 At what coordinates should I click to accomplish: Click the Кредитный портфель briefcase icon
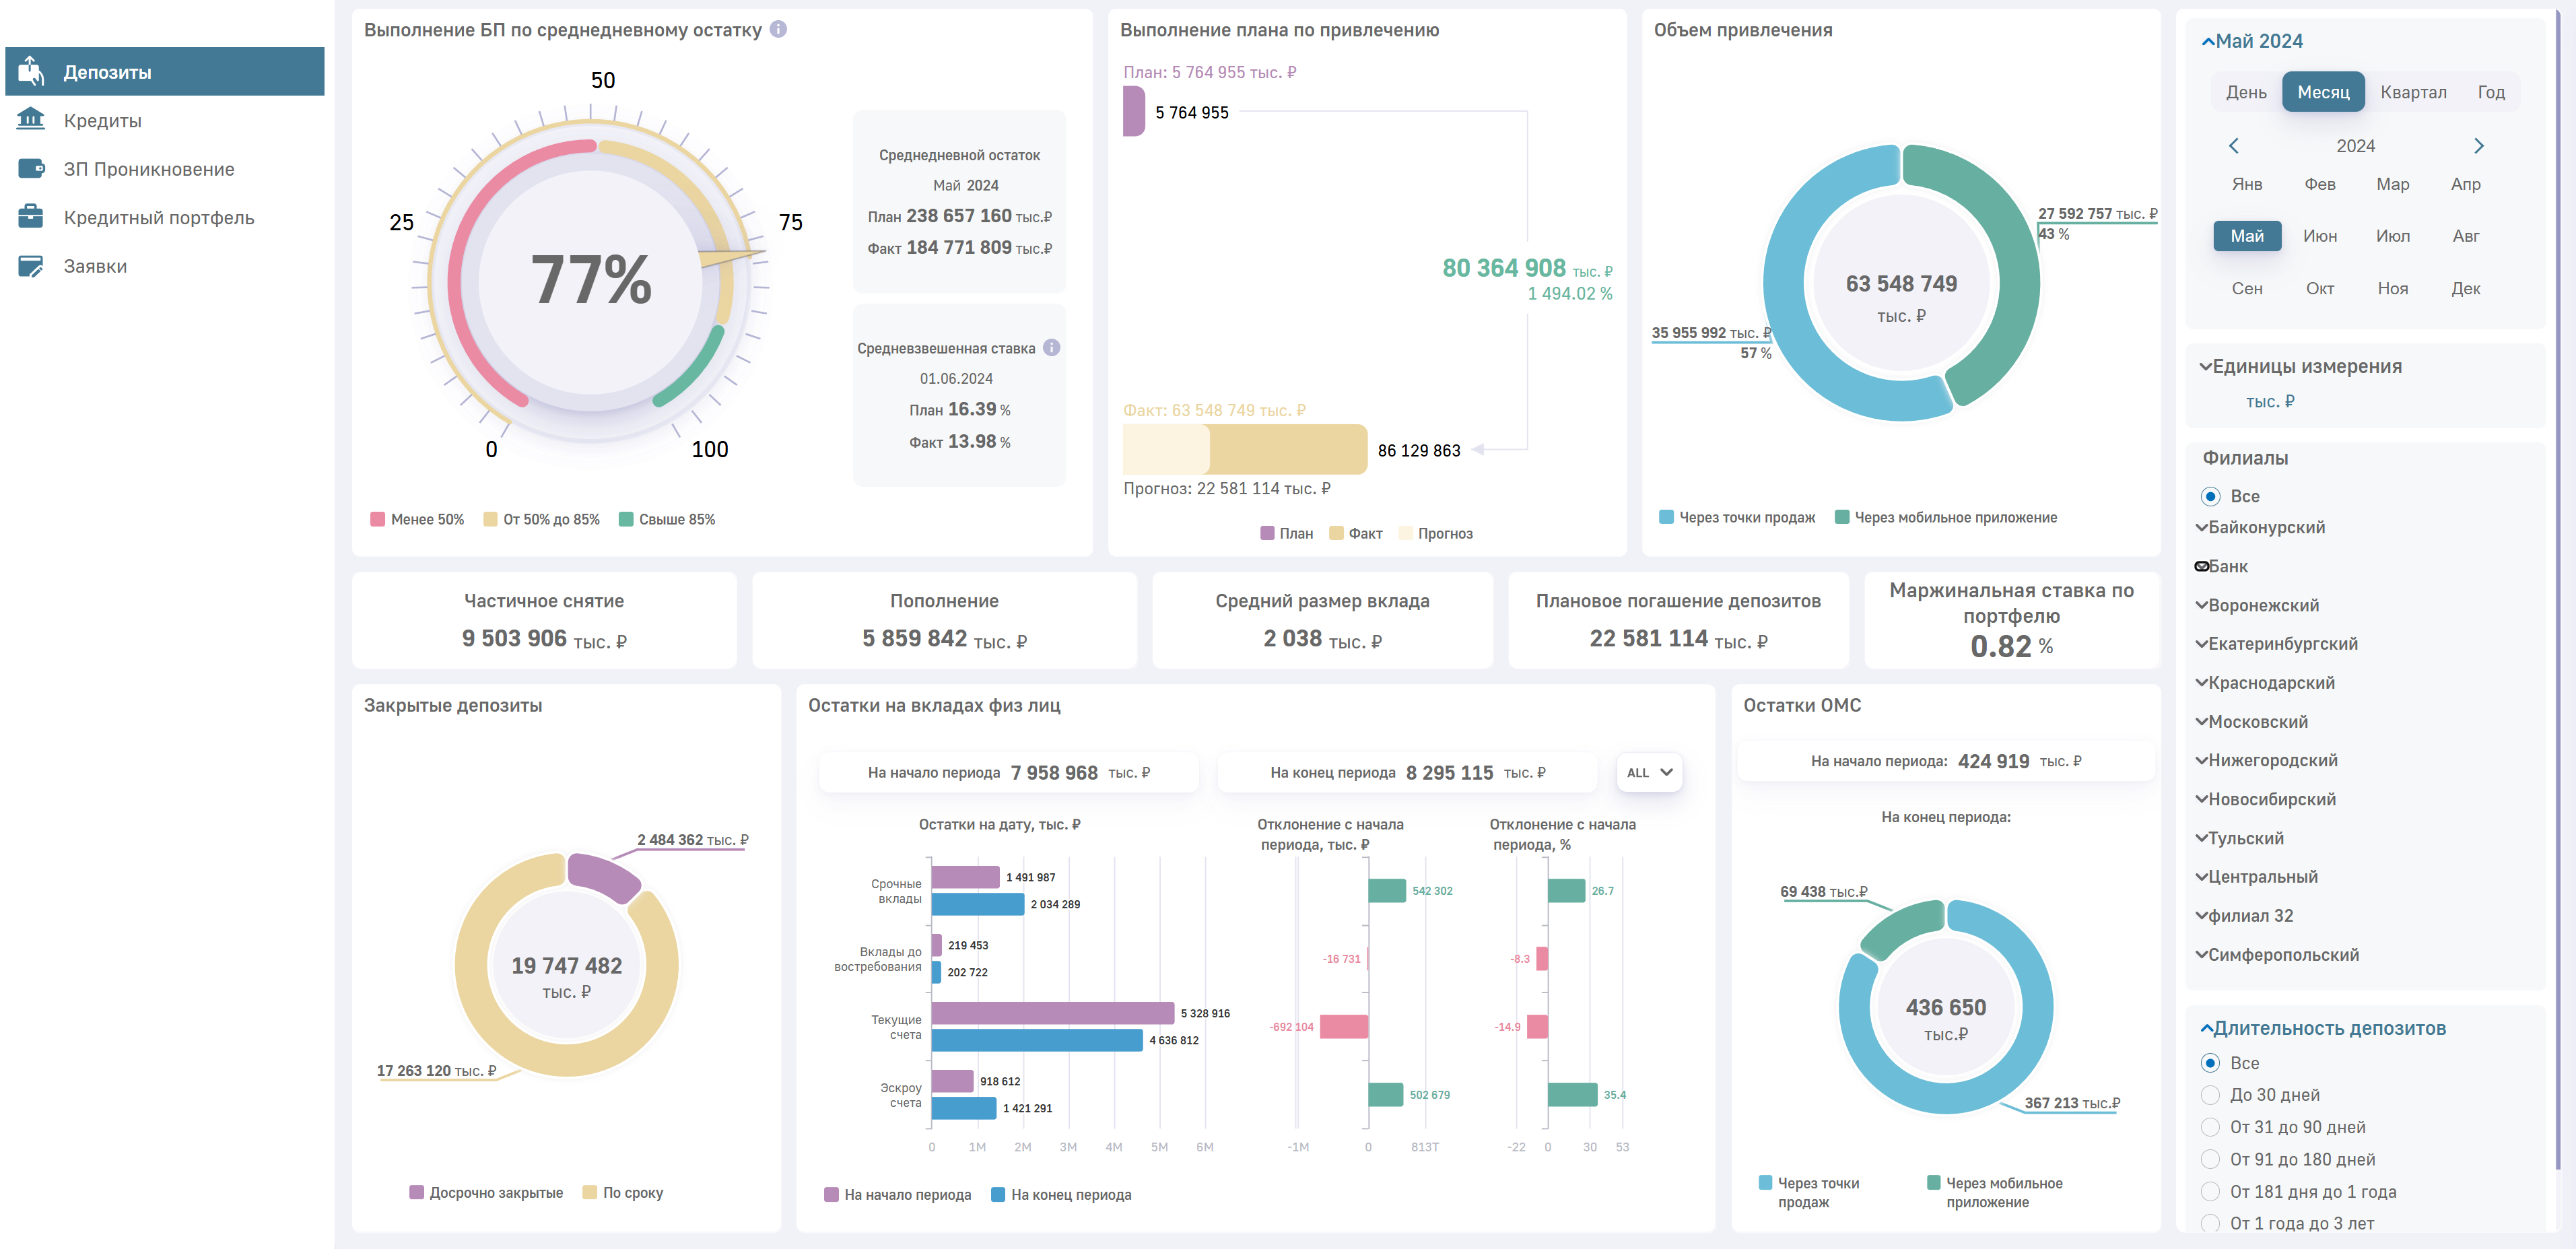pyautogui.click(x=31, y=217)
